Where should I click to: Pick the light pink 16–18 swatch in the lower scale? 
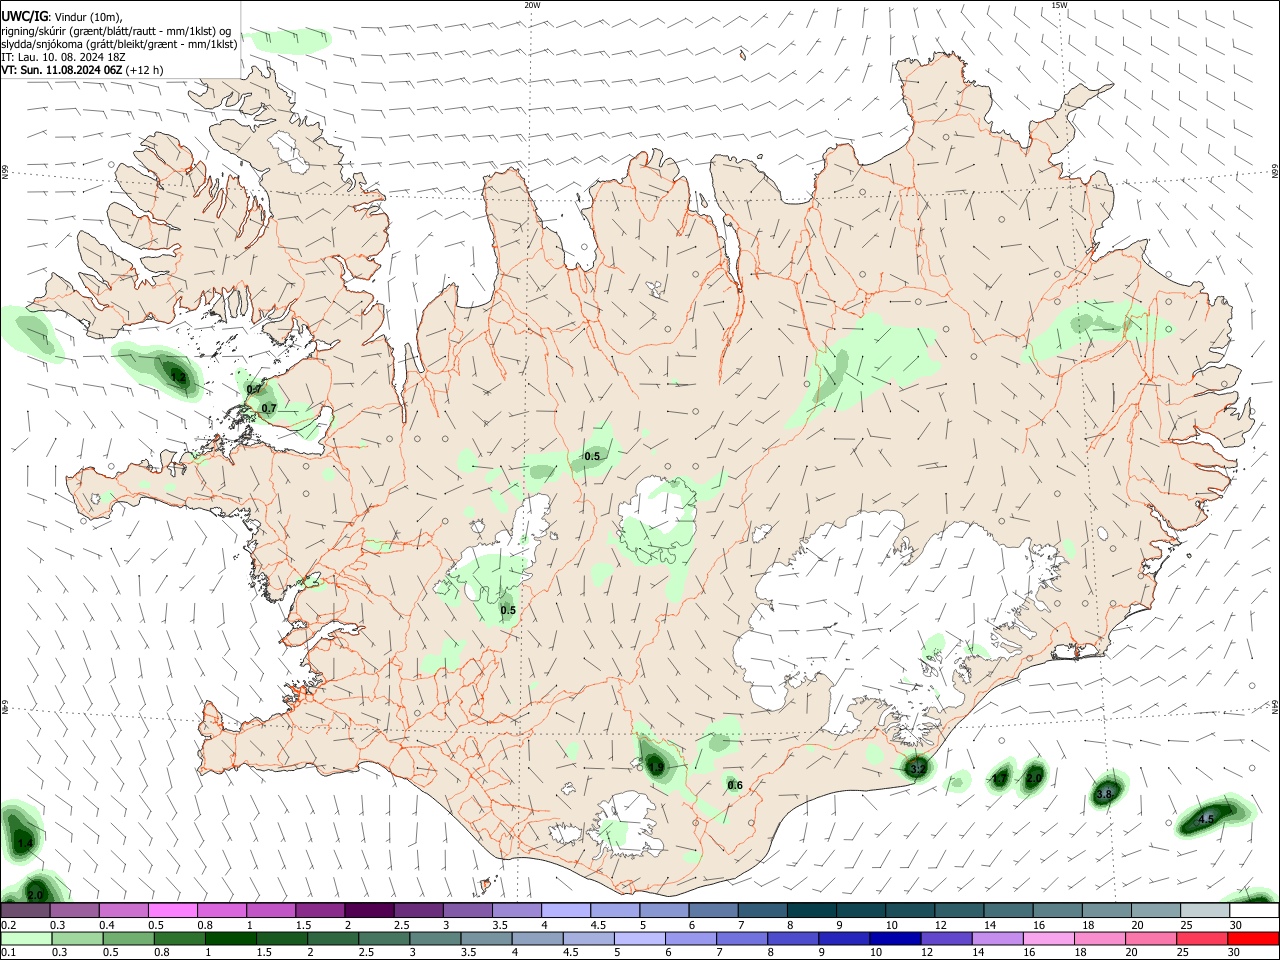pos(1049,938)
